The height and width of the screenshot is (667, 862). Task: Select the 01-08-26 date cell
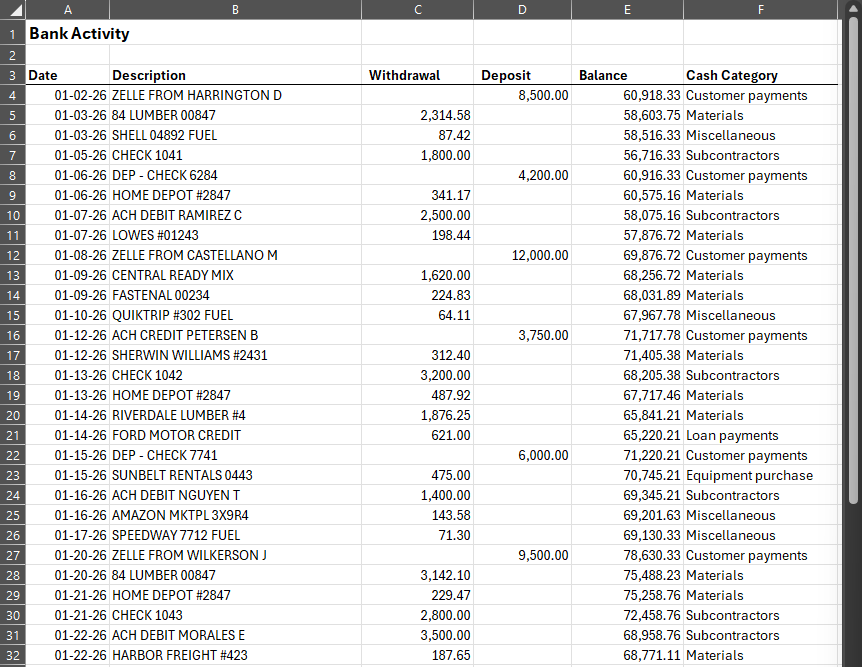point(68,256)
